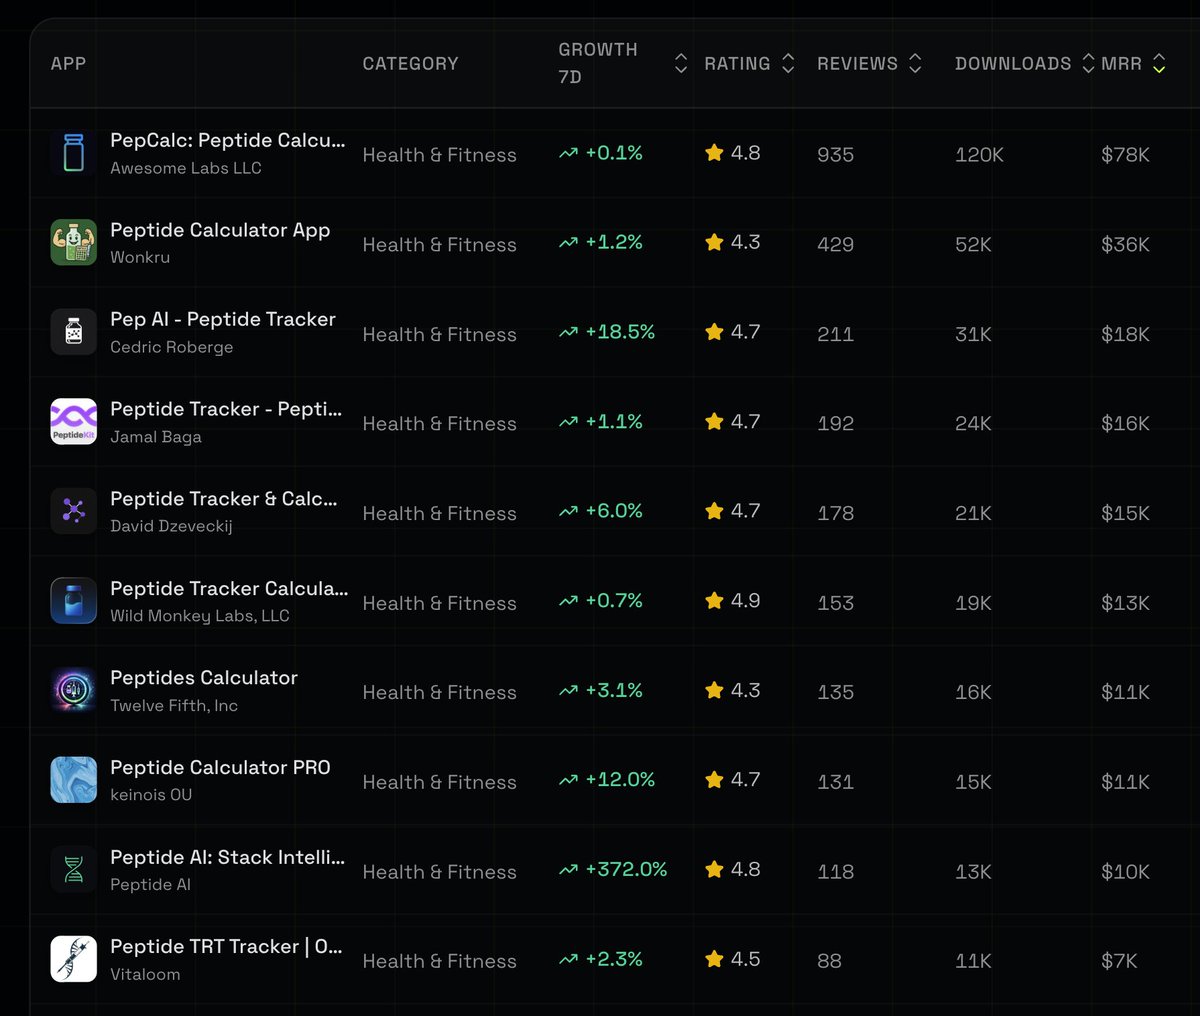Sort by Reviews using sort arrows
1200x1016 pixels.
[915, 63]
